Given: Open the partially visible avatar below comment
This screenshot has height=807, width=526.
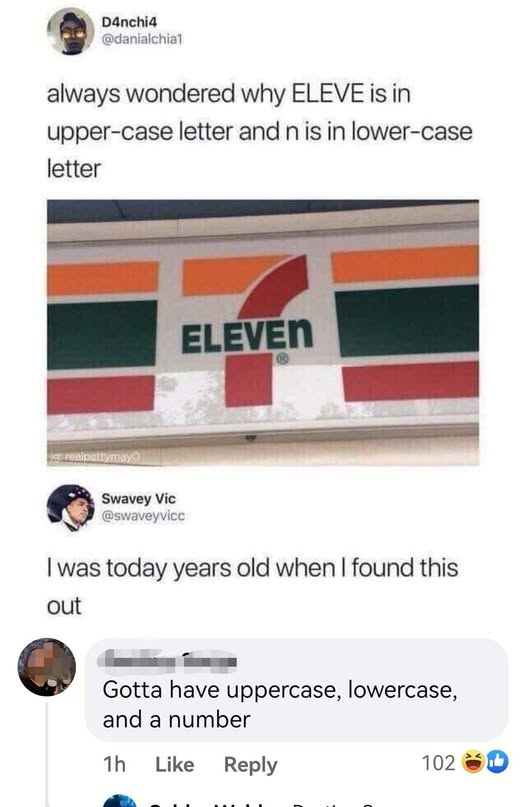Looking at the screenshot, I should pyautogui.click(x=120, y=801).
